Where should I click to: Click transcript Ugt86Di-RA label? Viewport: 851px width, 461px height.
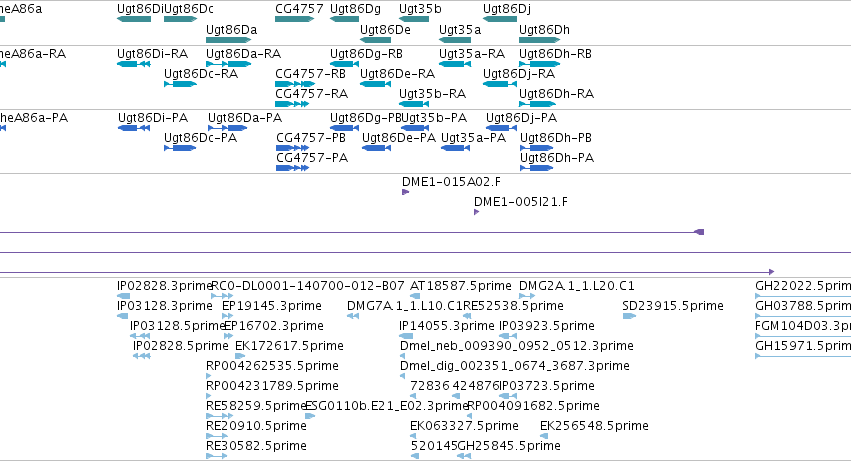[x=153, y=53]
